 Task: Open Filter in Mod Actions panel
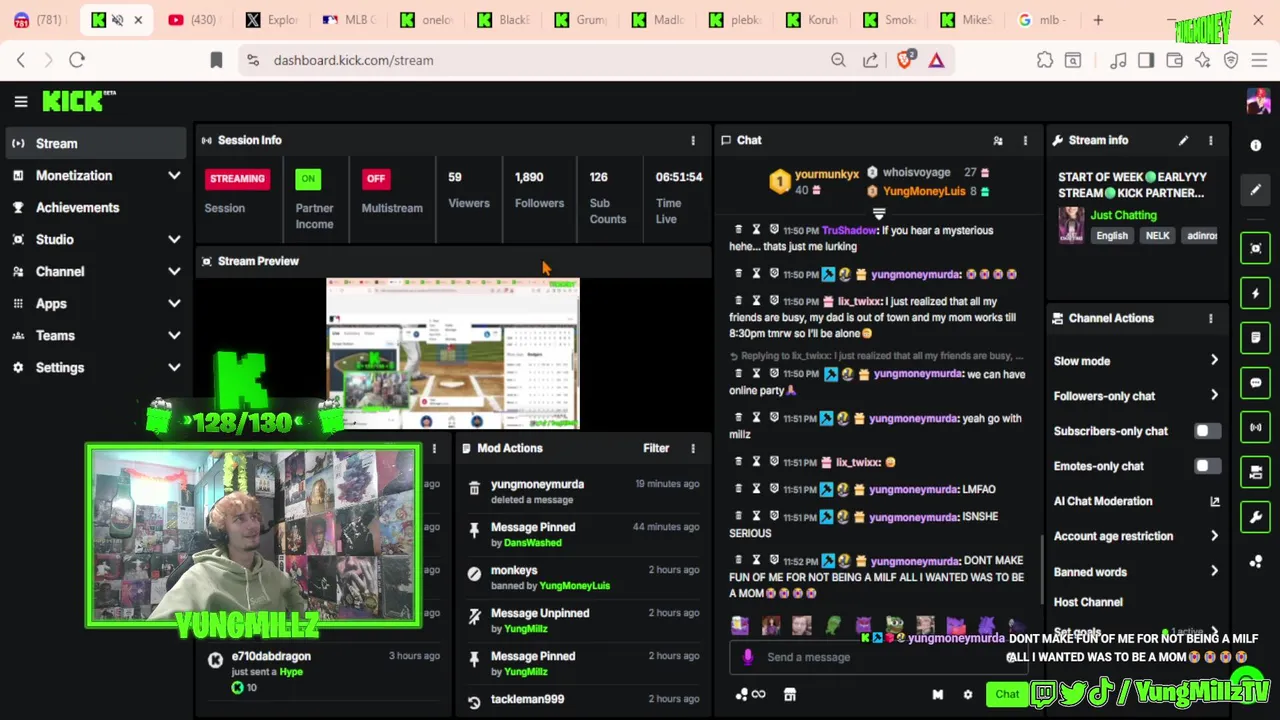pos(656,448)
